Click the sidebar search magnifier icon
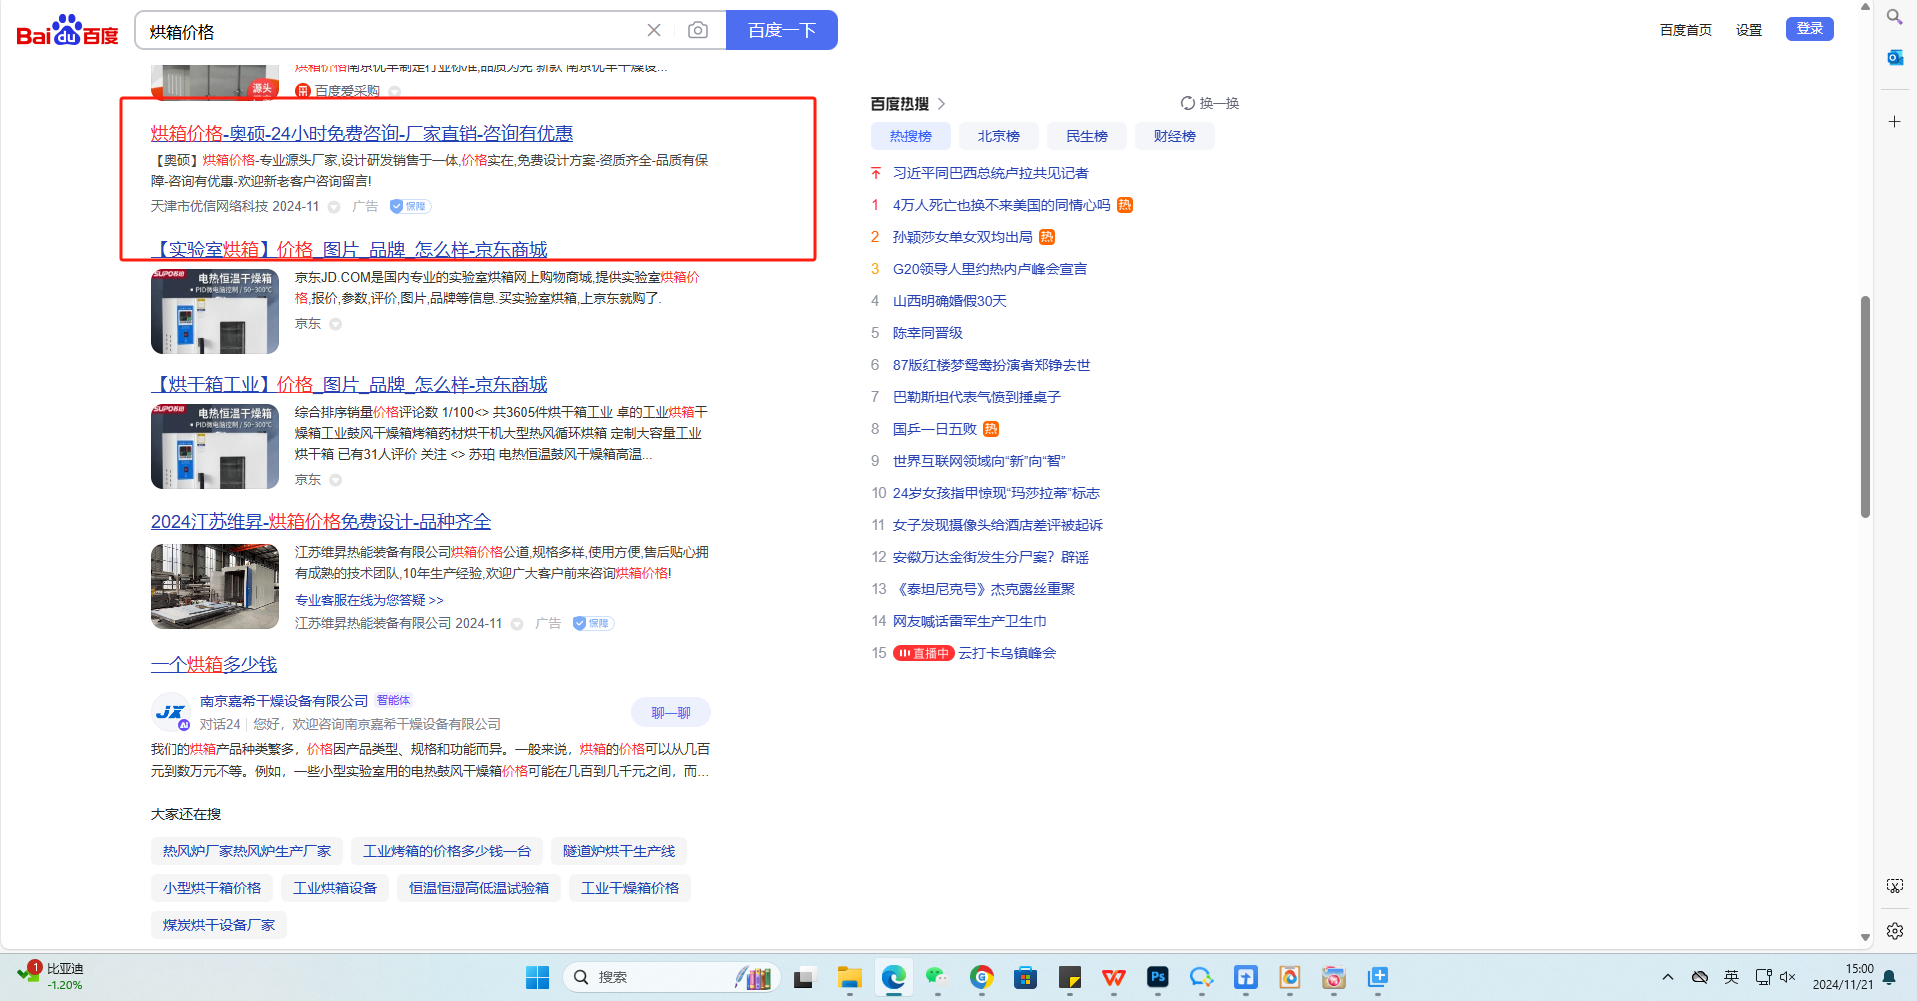The height and width of the screenshot is (1001, 1917). point(1894,17)
